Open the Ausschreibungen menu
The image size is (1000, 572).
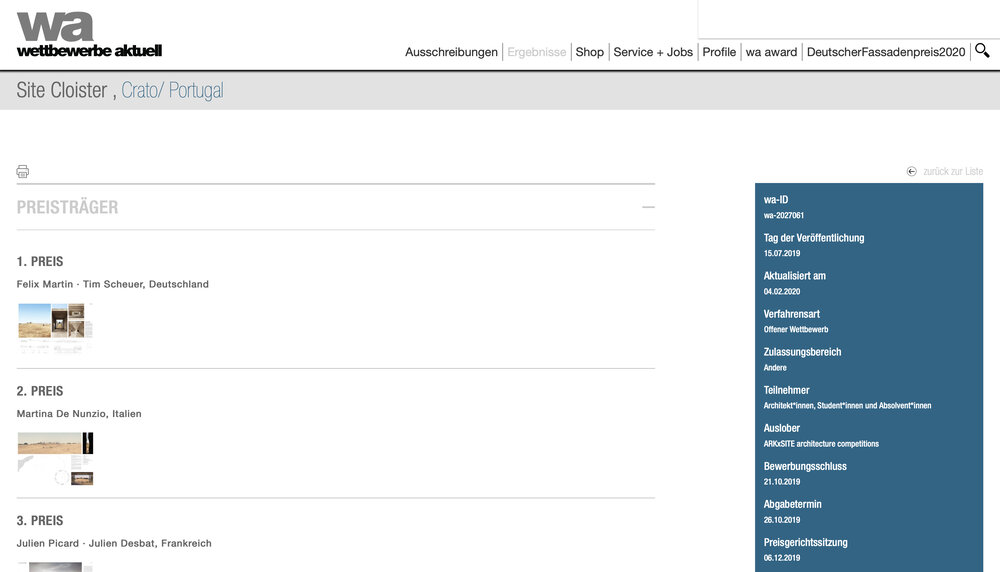[x=451, y=52]
